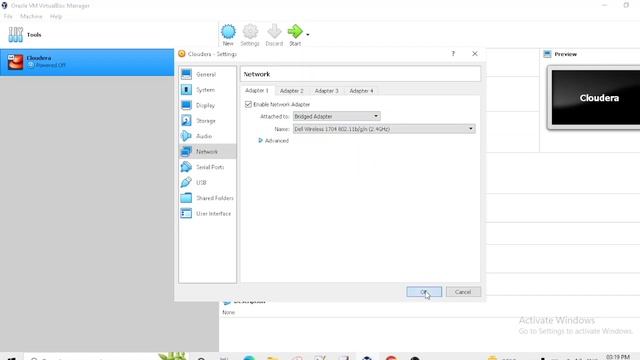Switch to the Adapter 2 tab

pos(291,91)
